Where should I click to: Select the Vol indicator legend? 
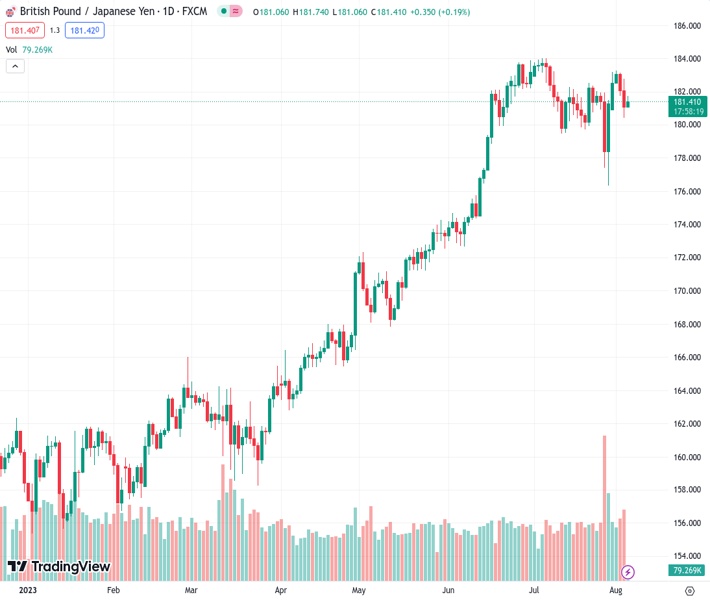tap(12, 49)
